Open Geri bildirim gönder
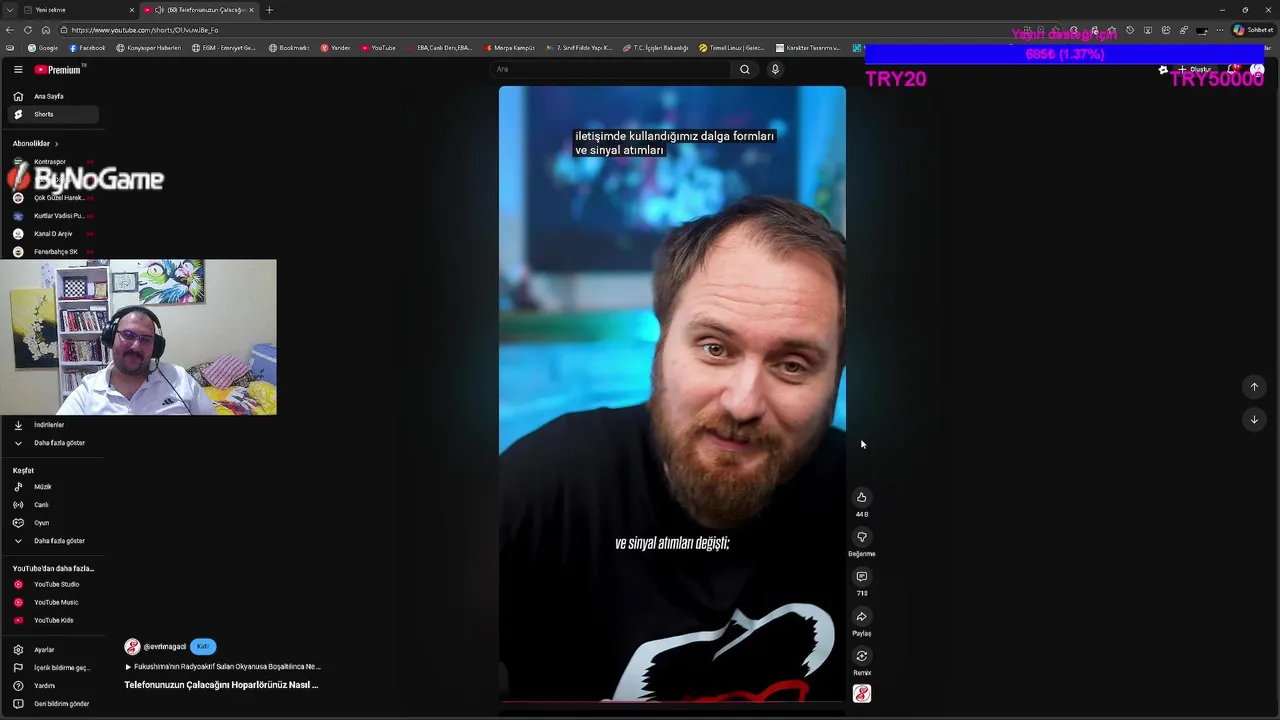This screenshot has width=1280, height=720. click(x=52, y=704)
